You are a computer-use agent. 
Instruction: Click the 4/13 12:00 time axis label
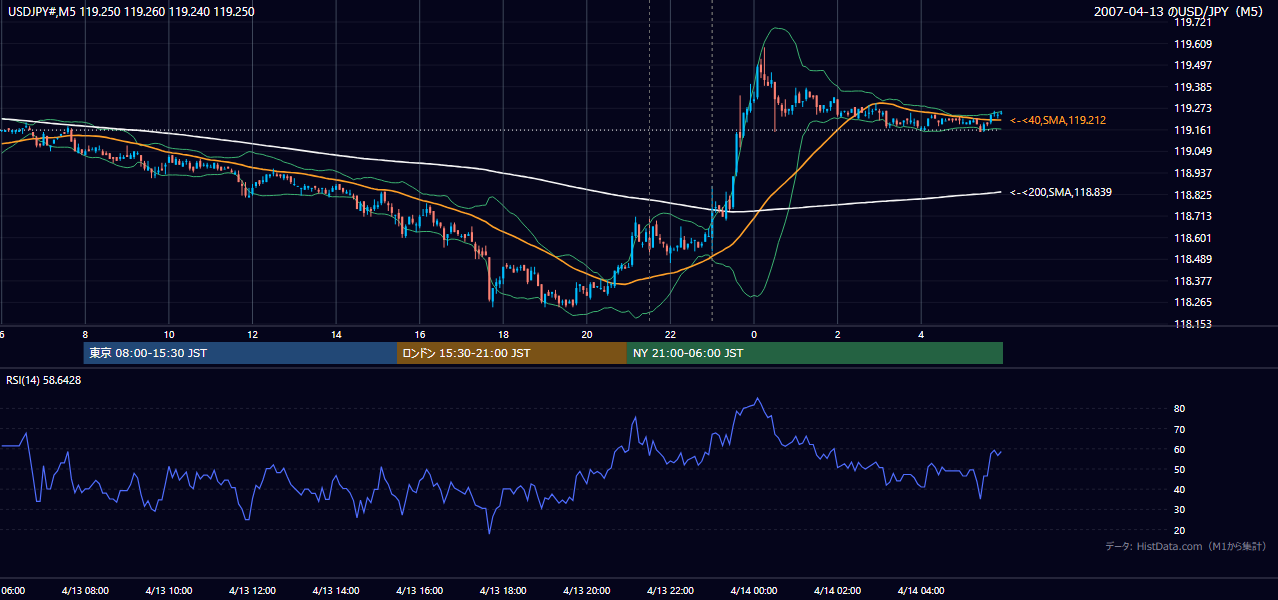coord(252,590)
